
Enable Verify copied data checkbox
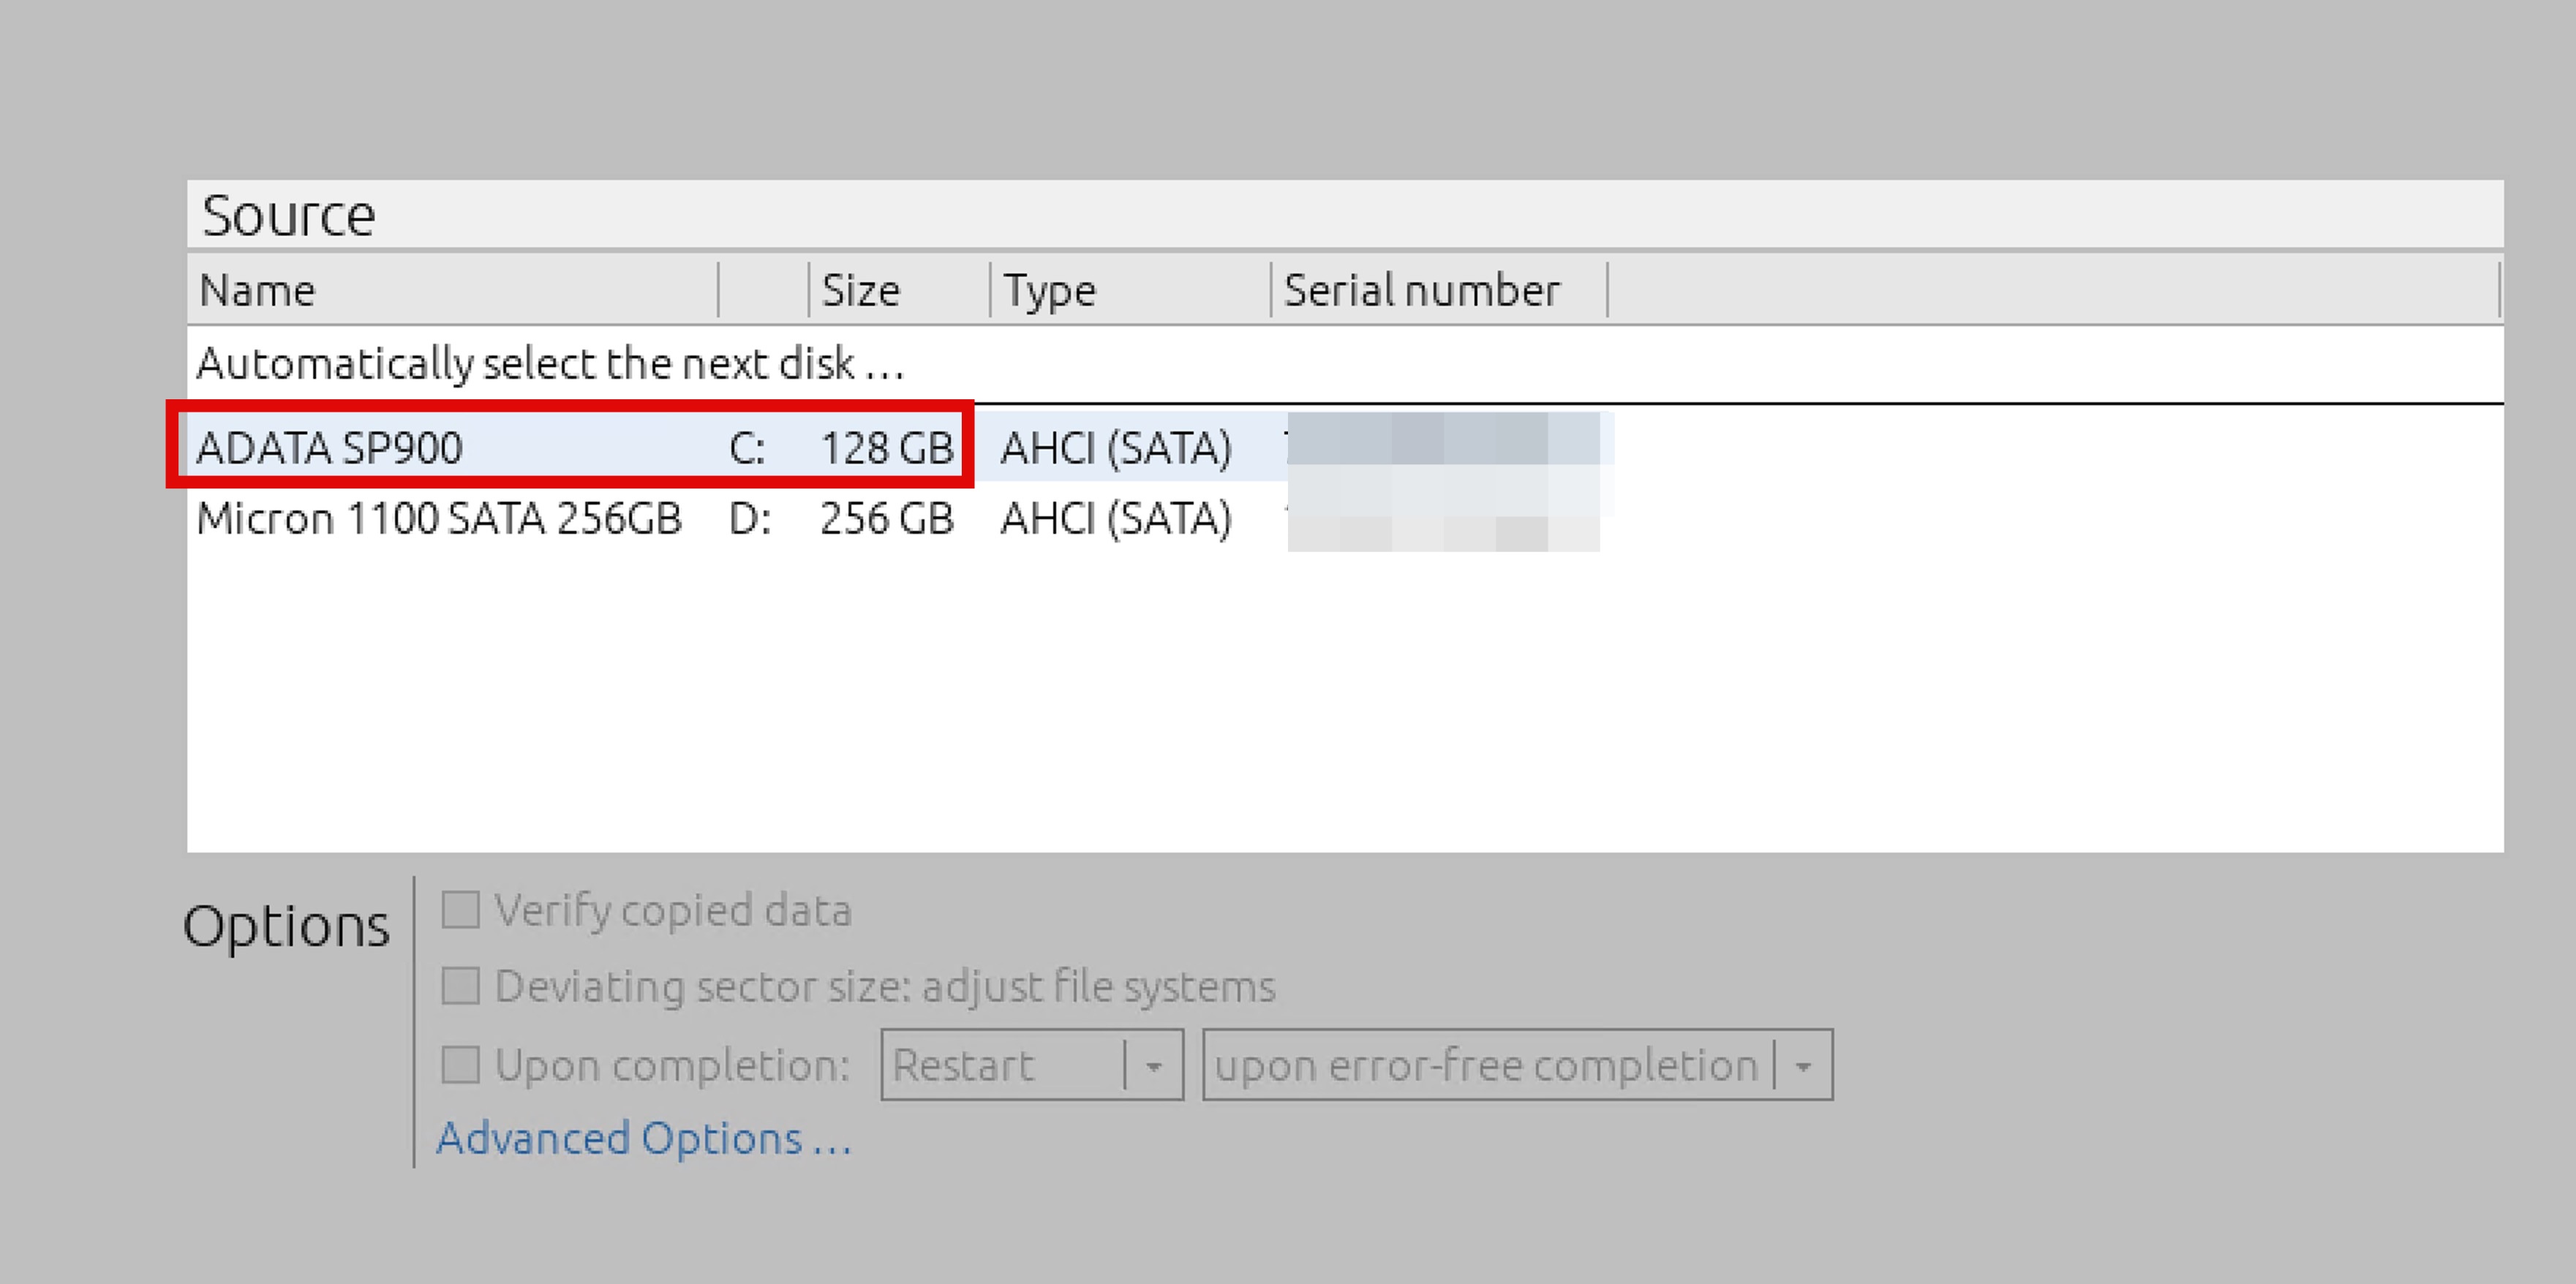[460, 910]
